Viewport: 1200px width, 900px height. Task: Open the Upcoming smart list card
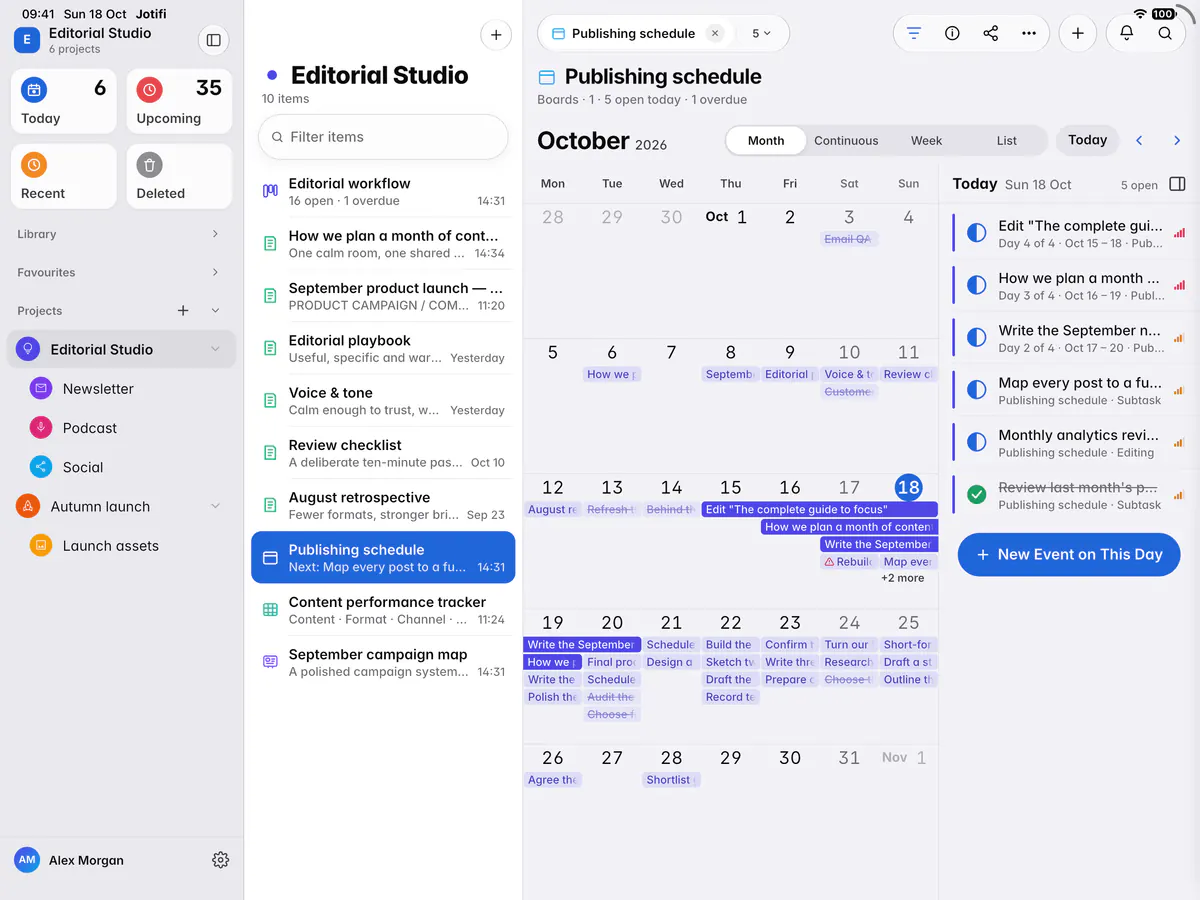[179, 101]
